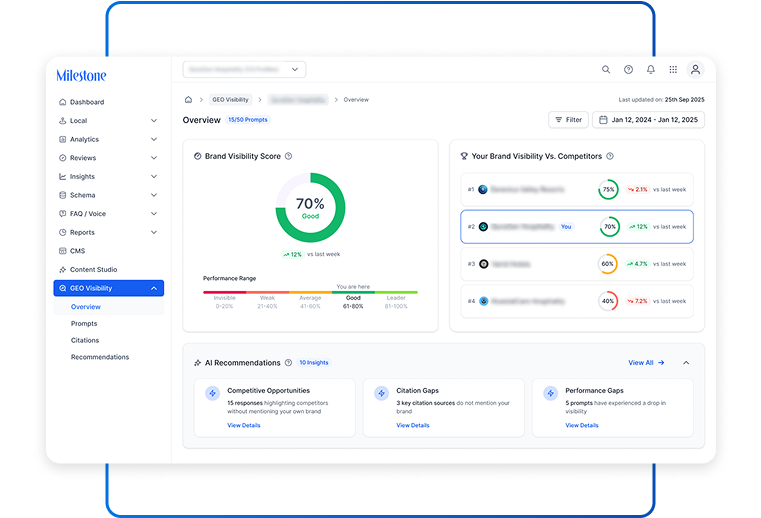Click the lightning icon on the Citation Gaps card
This screenshot has height=518, width=761.
(381, 393)
